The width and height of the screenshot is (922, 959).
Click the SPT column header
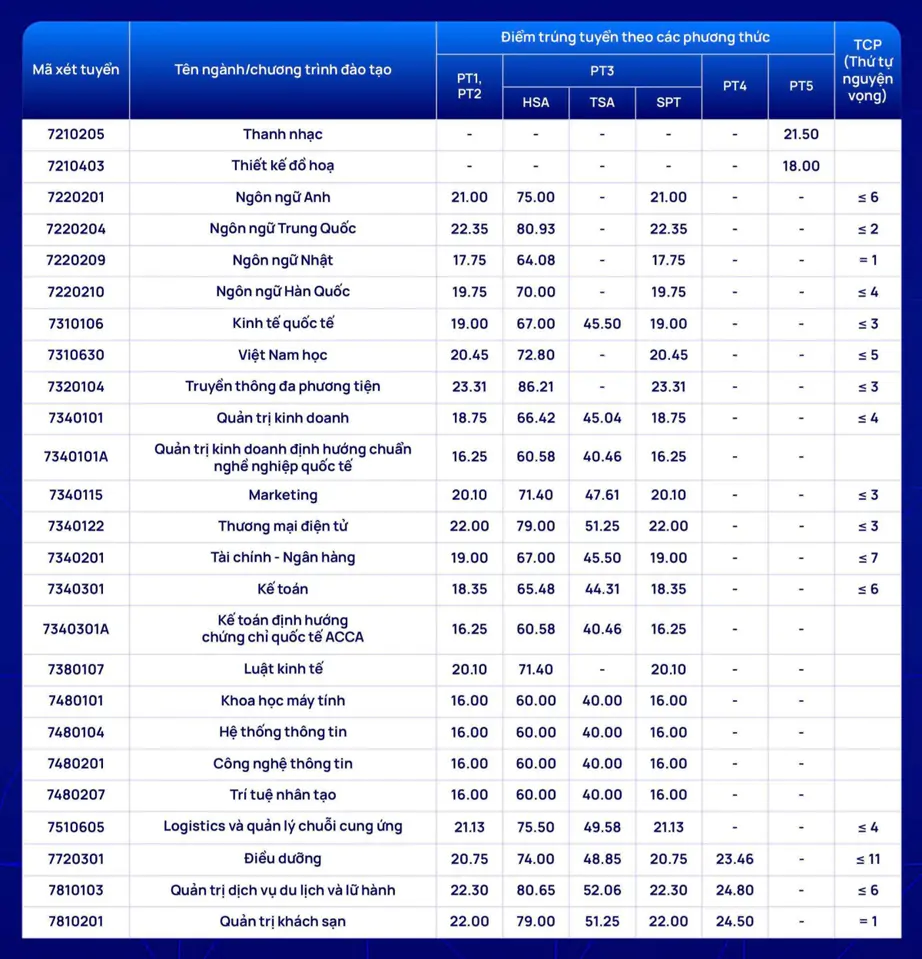[x=668, y=103]
